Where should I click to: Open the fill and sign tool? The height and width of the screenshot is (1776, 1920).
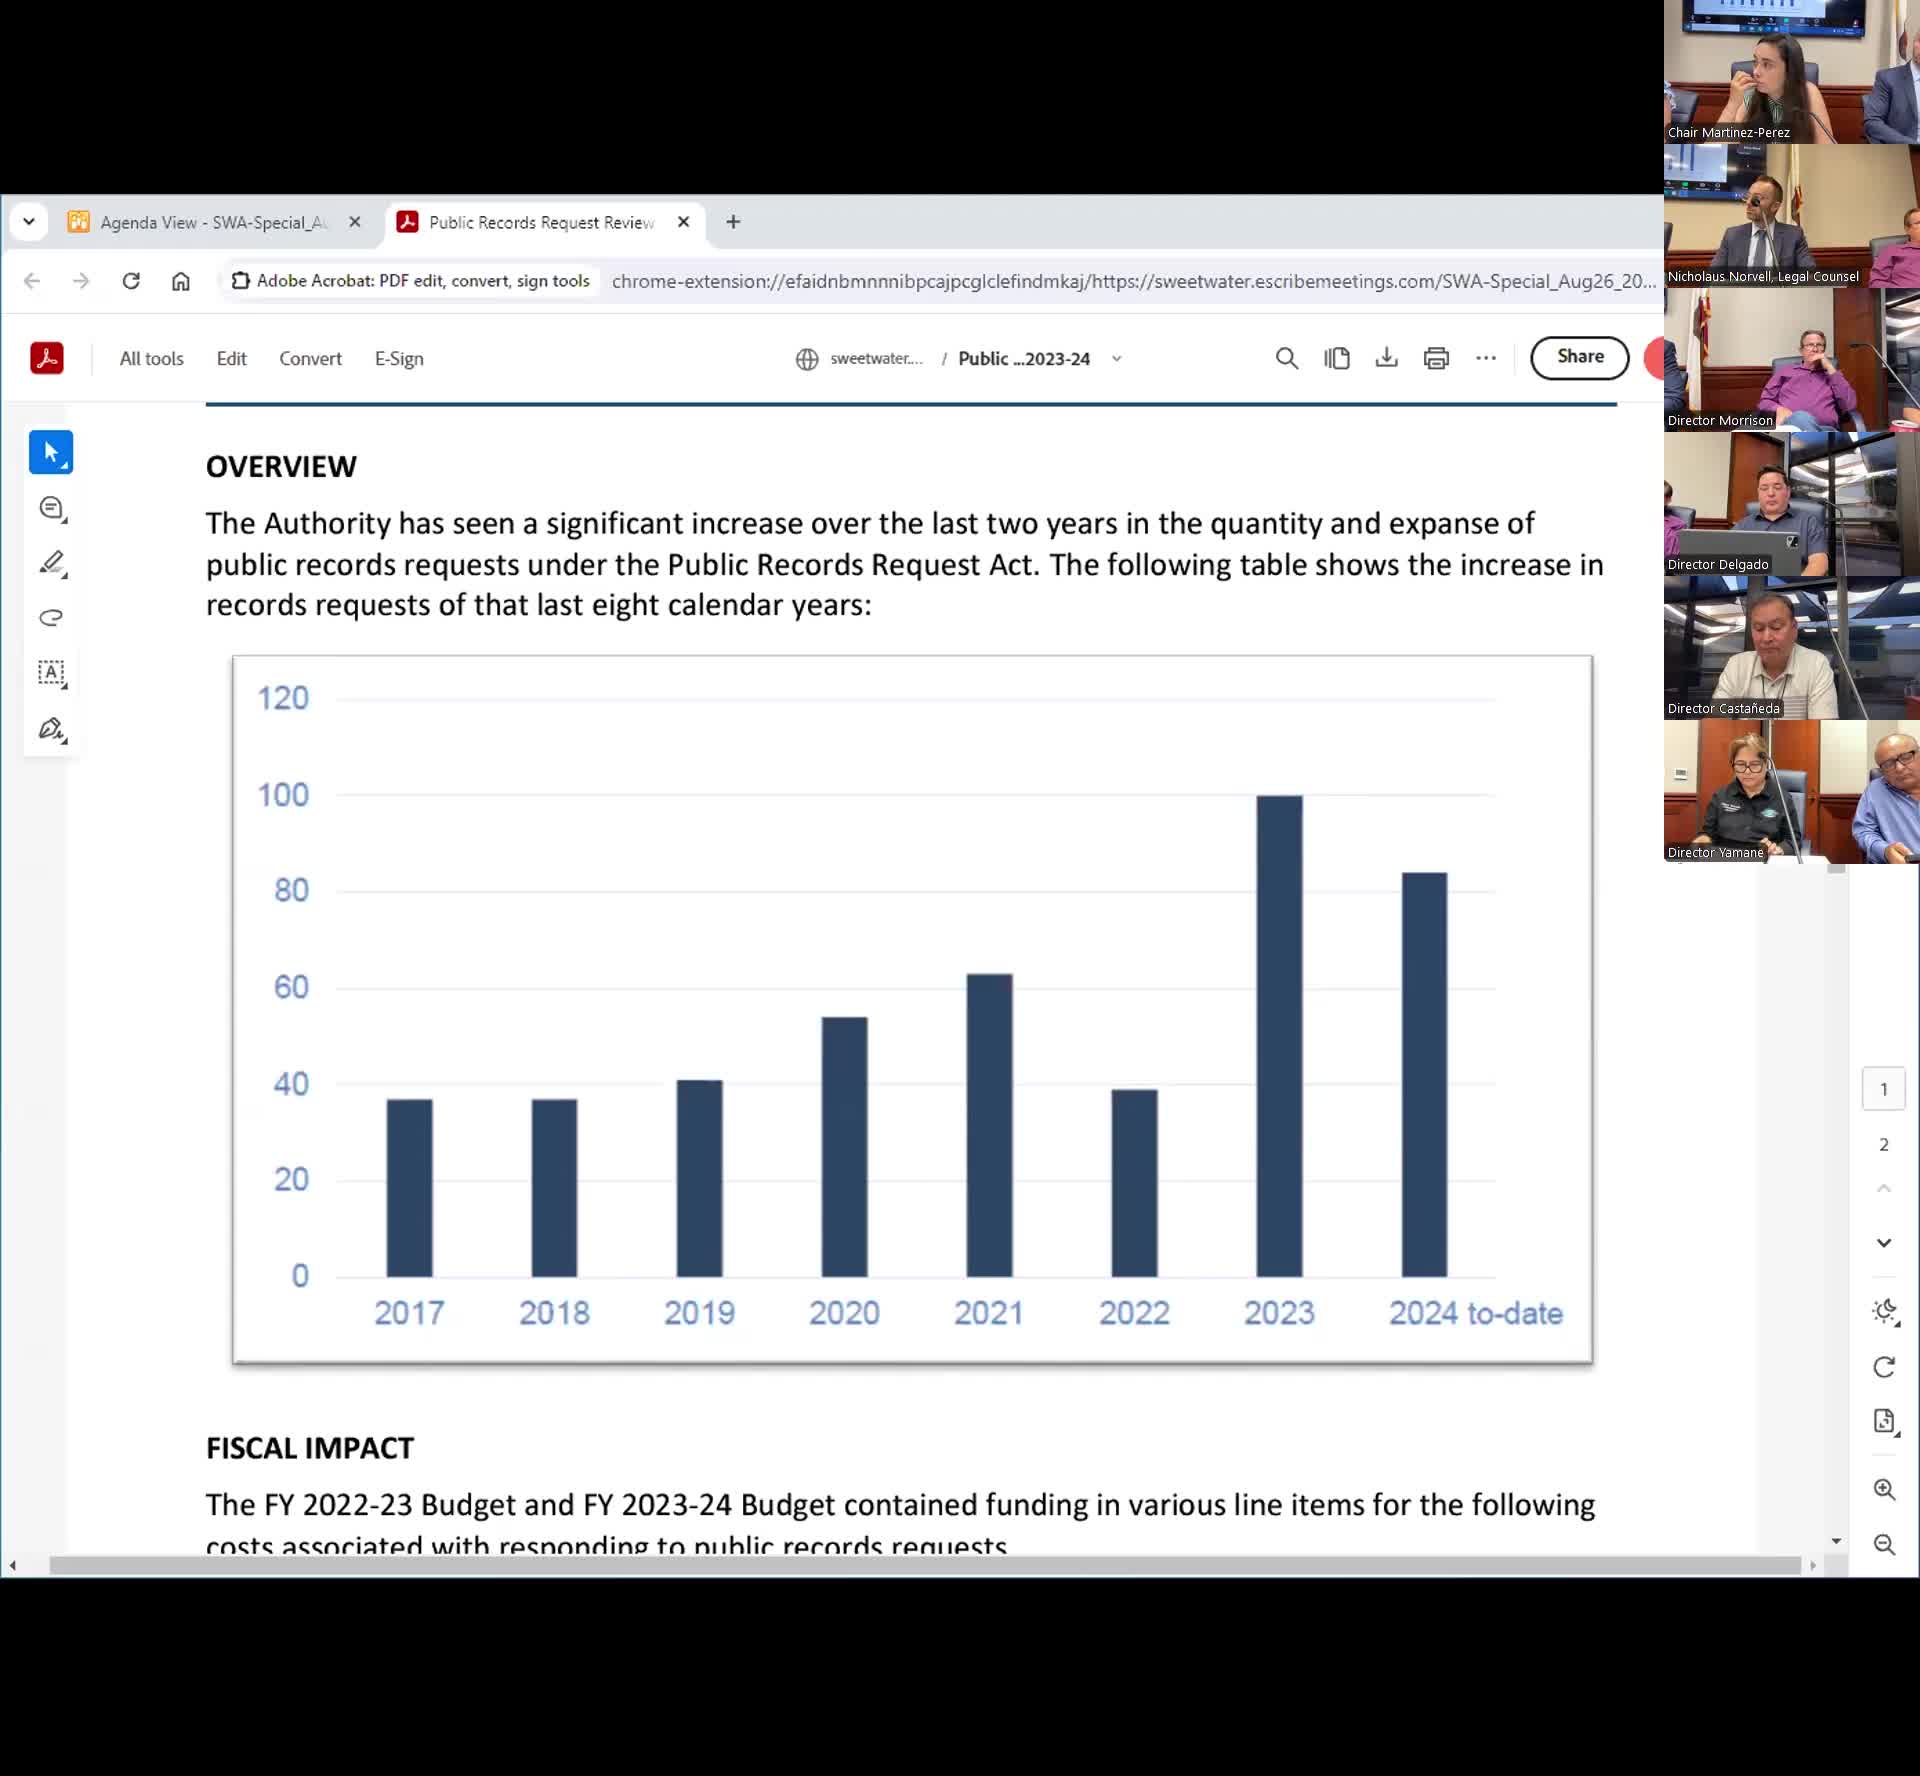(x=51, y=729)
